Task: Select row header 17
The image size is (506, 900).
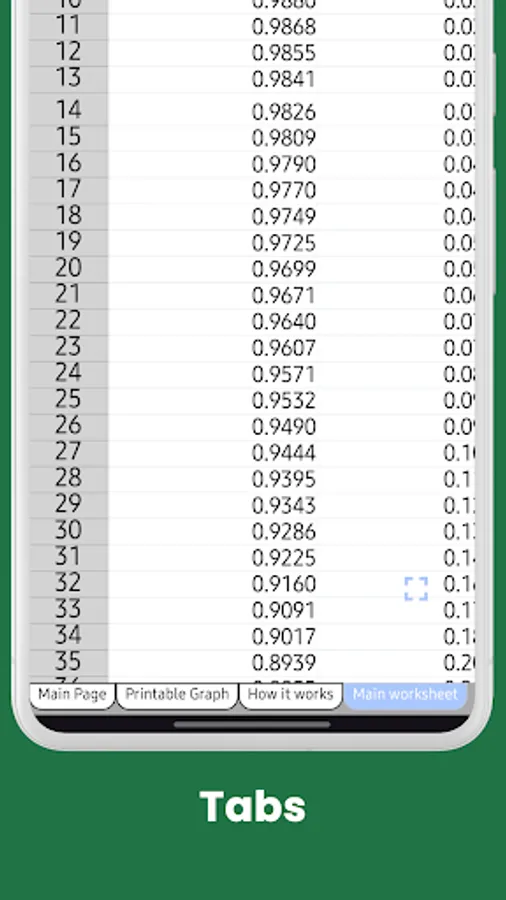Action: [68, 191]
